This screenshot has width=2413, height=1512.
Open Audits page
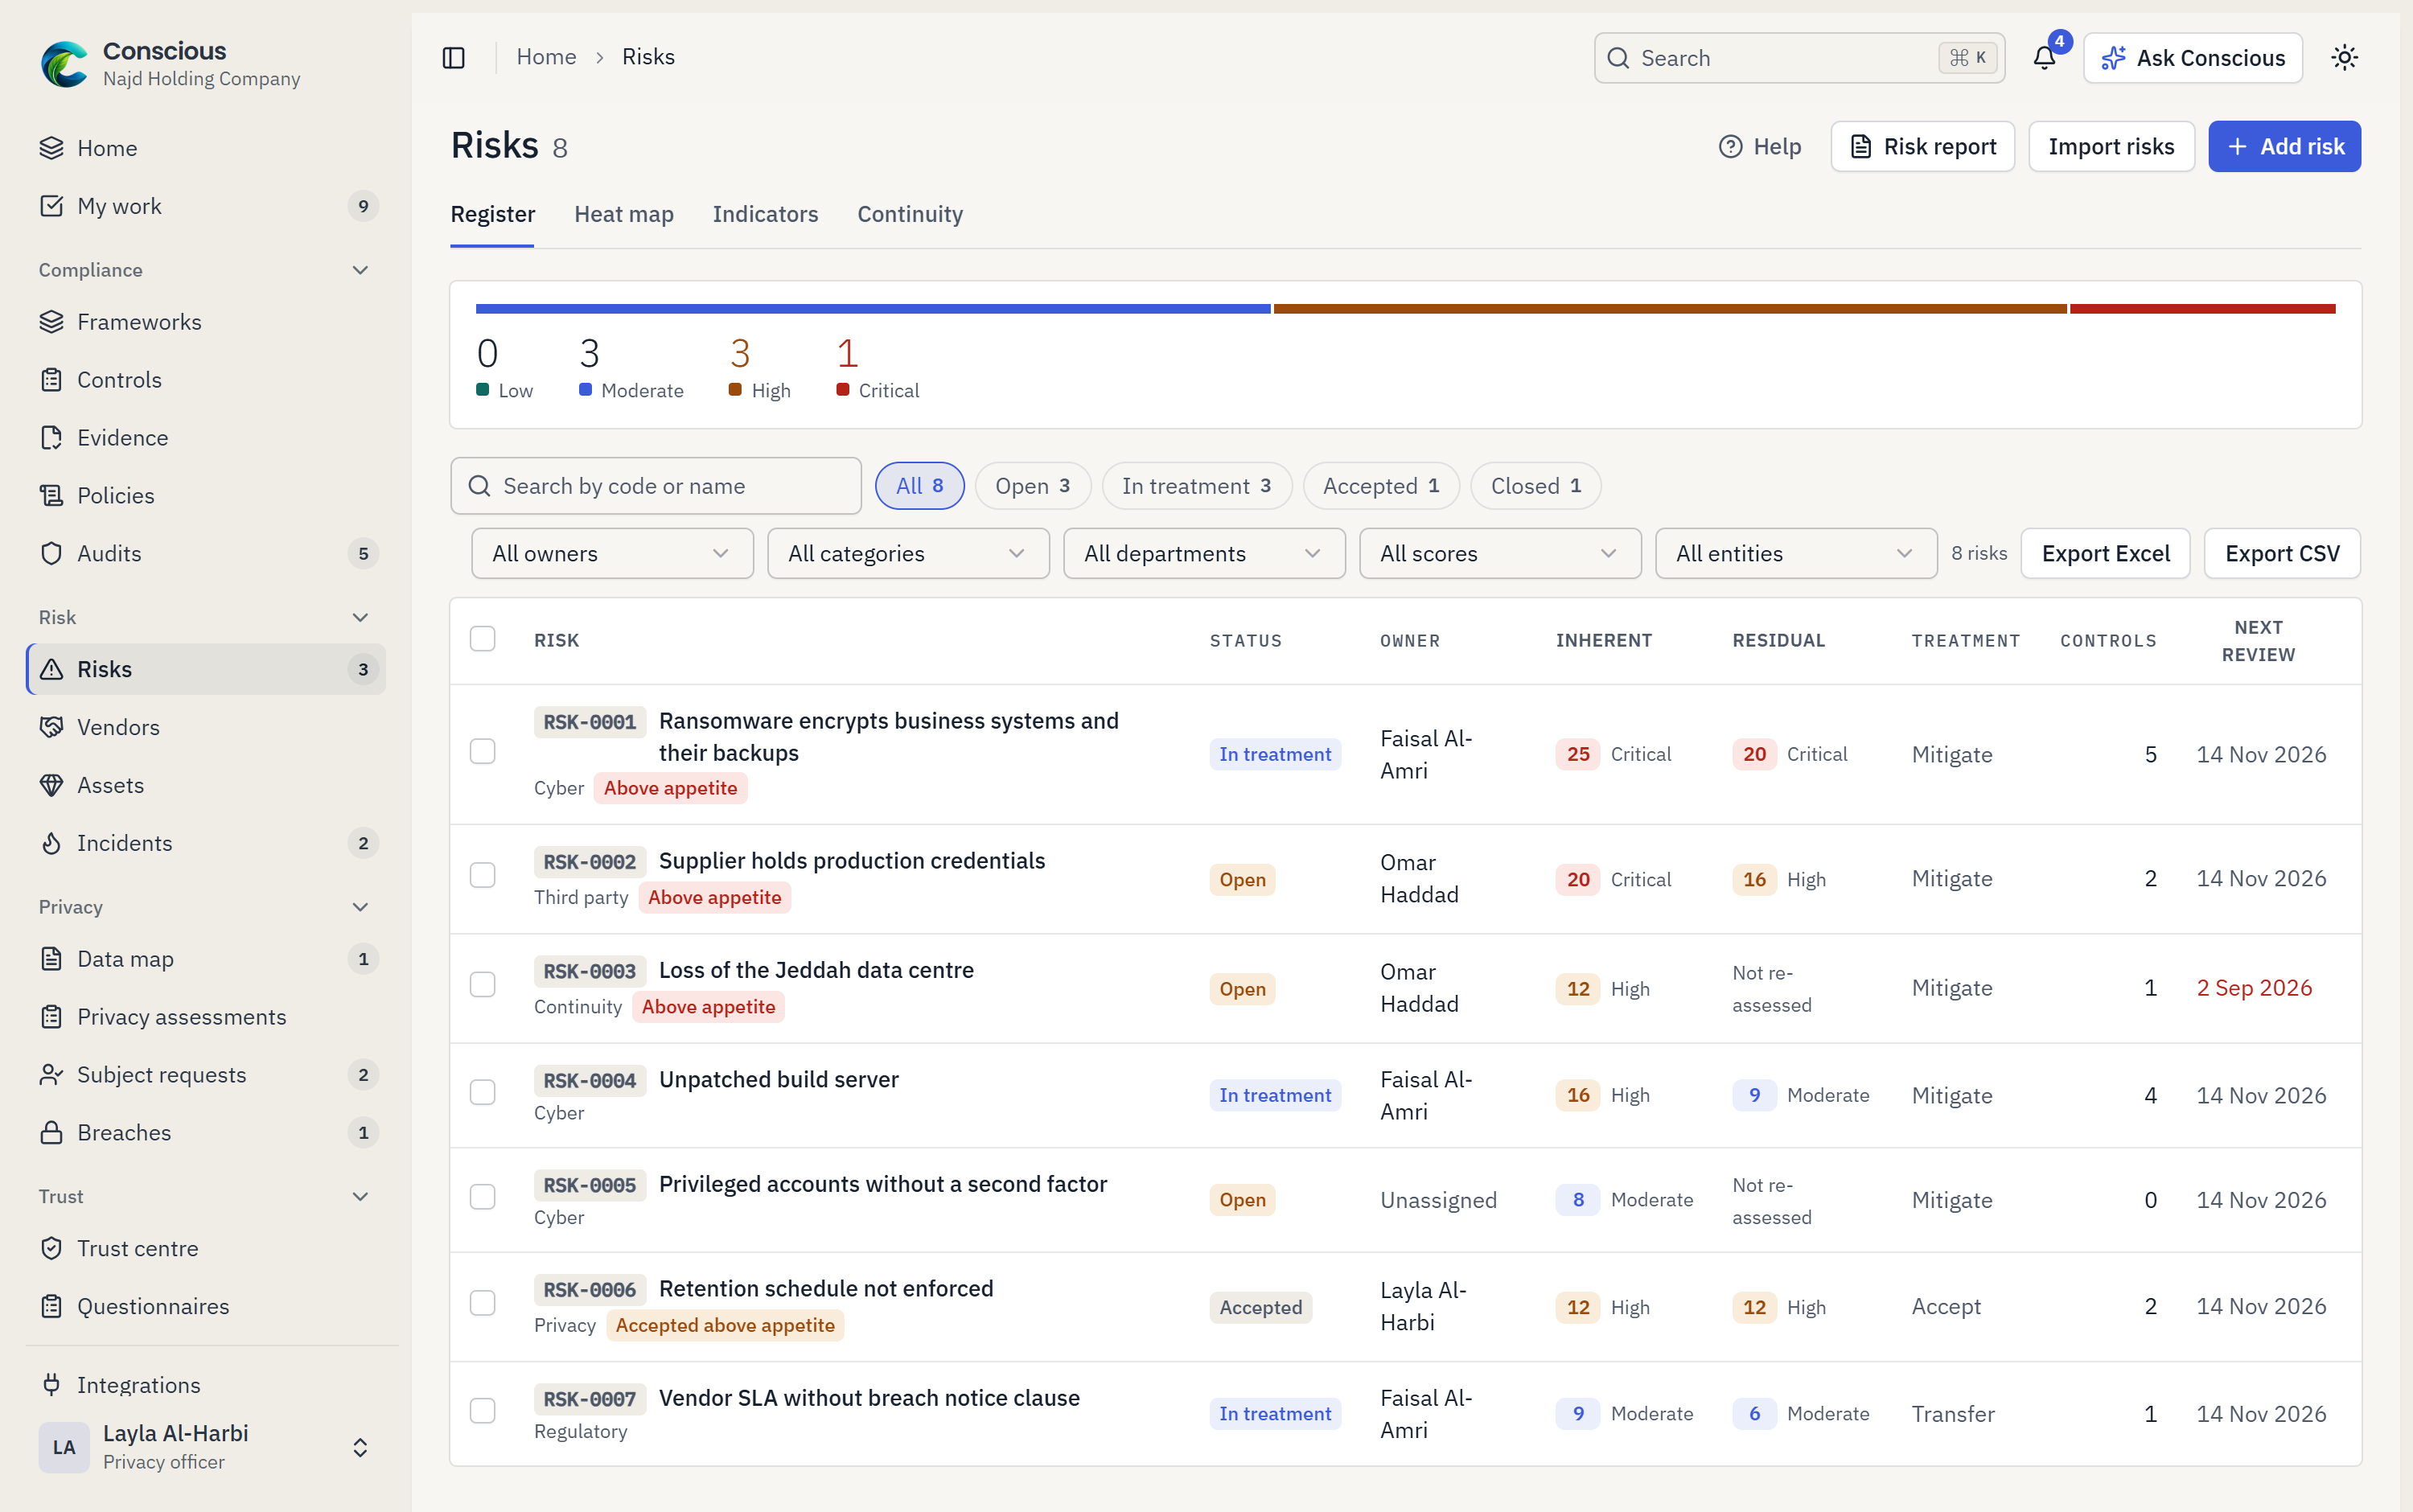click(205, 554)
